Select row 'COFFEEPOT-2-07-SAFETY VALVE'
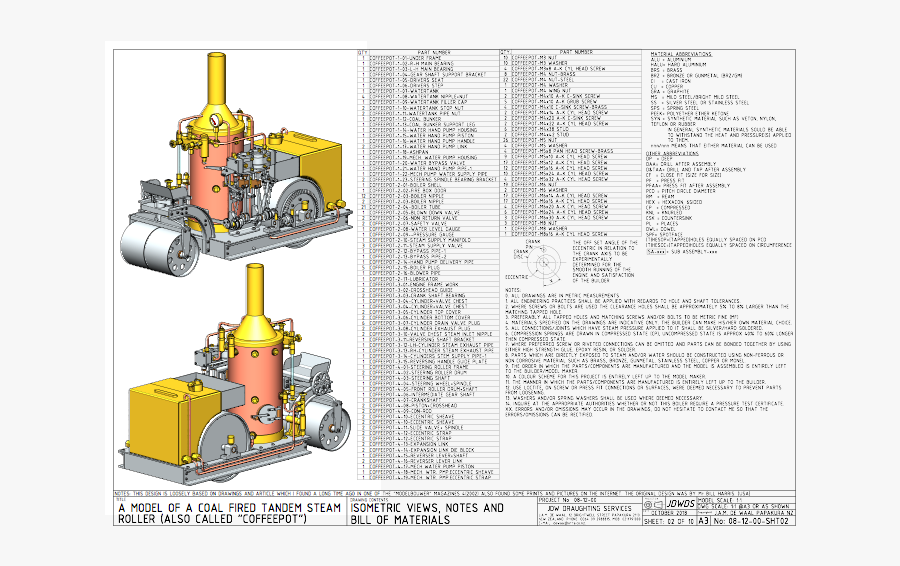The image size is (900, 566). point(428,223)
